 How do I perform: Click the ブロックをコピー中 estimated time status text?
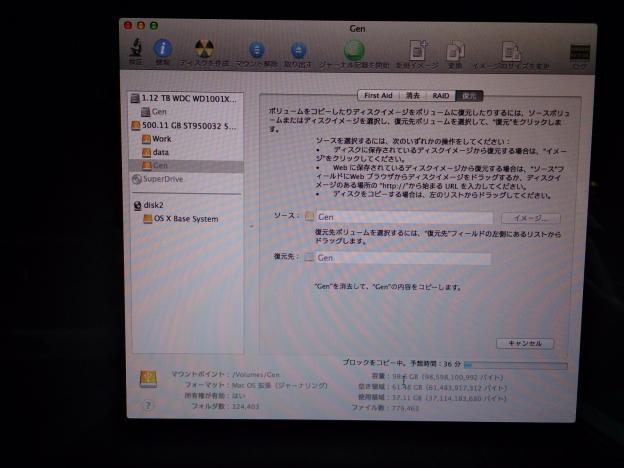tap(402, 363)
